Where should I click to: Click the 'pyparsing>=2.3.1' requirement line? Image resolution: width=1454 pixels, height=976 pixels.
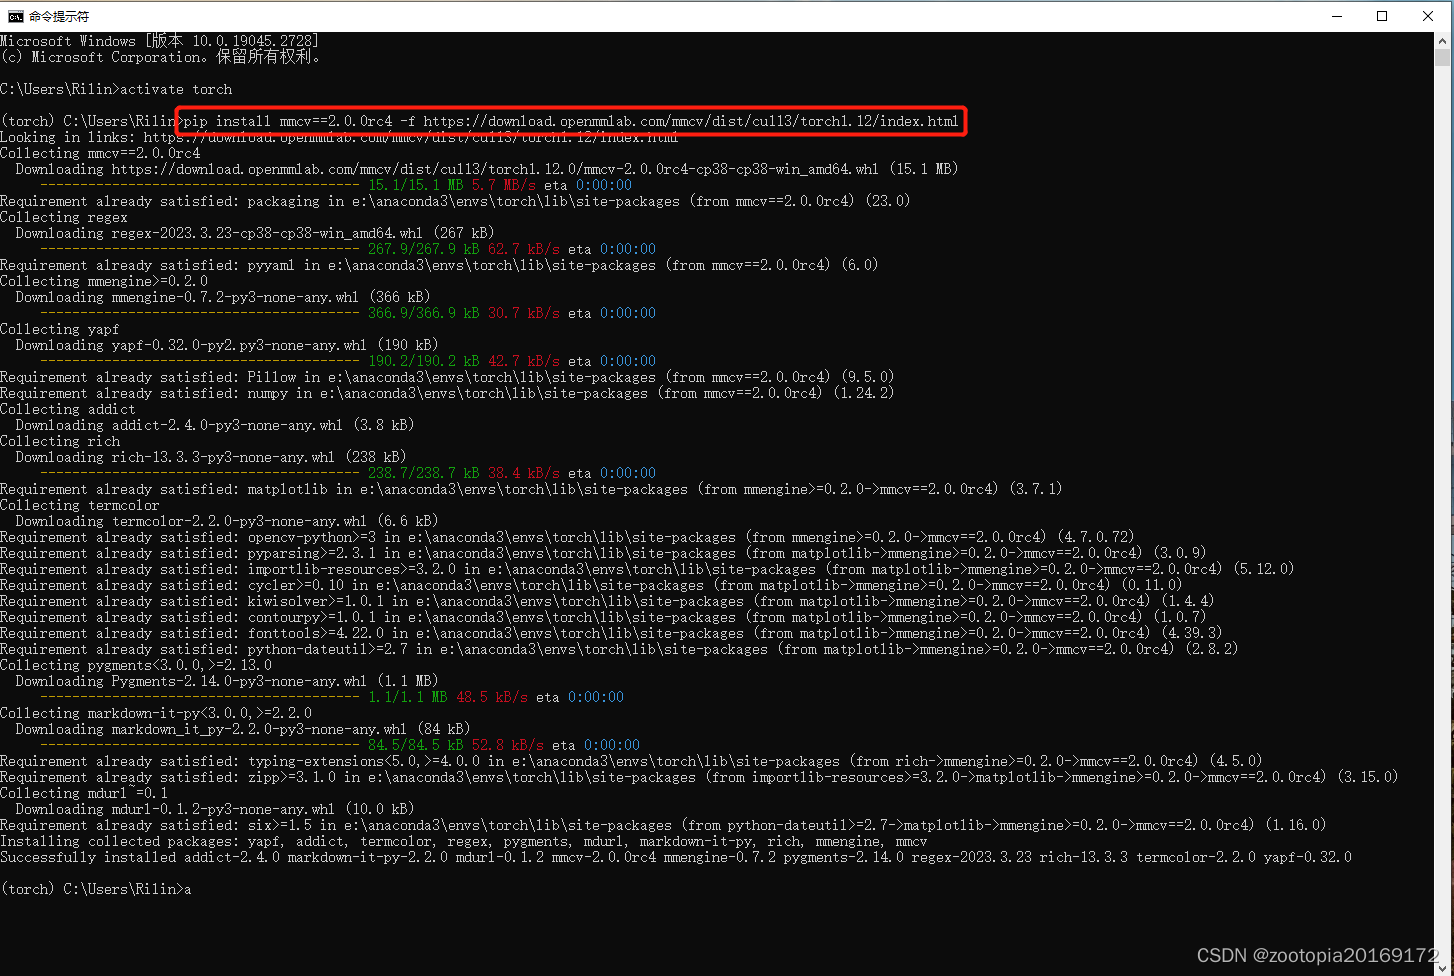point(603,553)
